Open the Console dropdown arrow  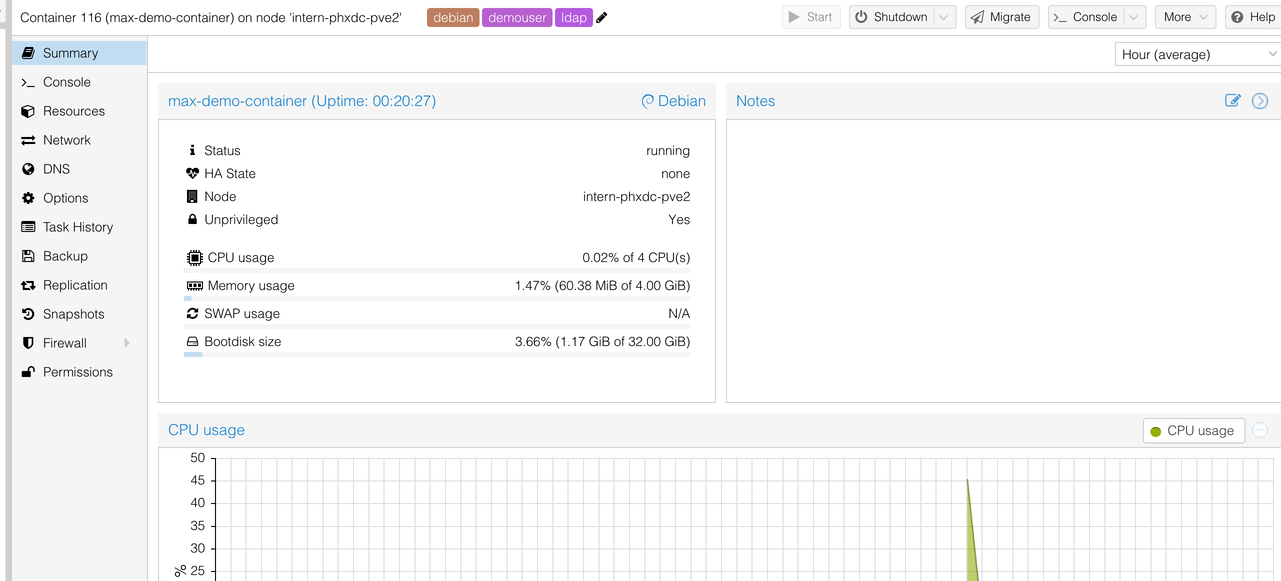[1133, 16]
